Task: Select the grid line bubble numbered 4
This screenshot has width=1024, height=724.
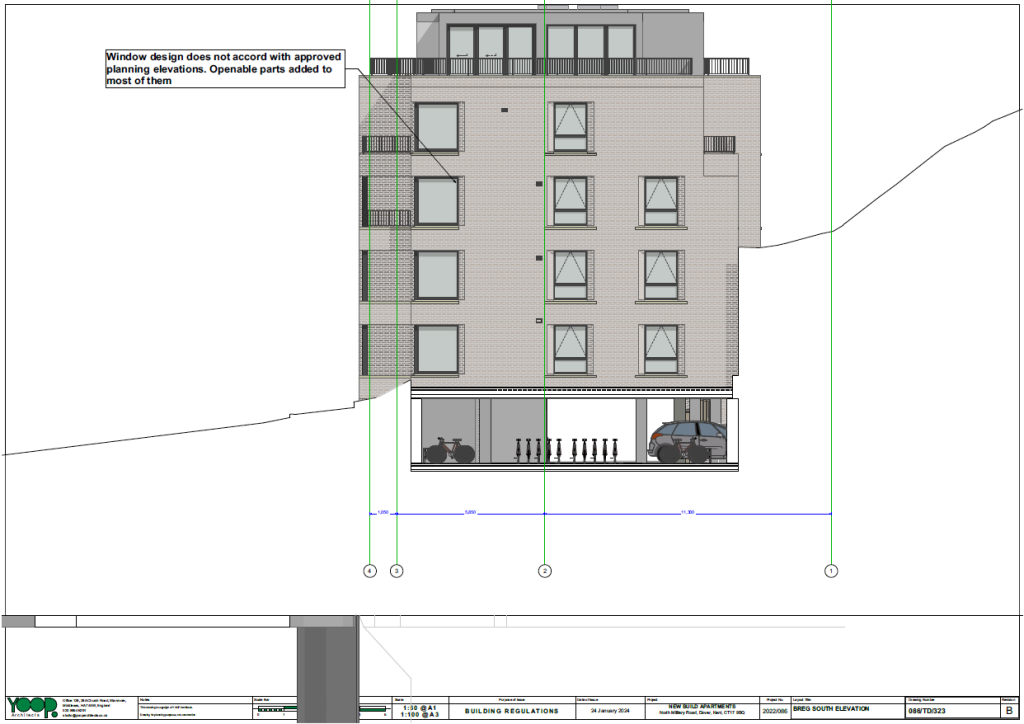Action: point(370,571)
